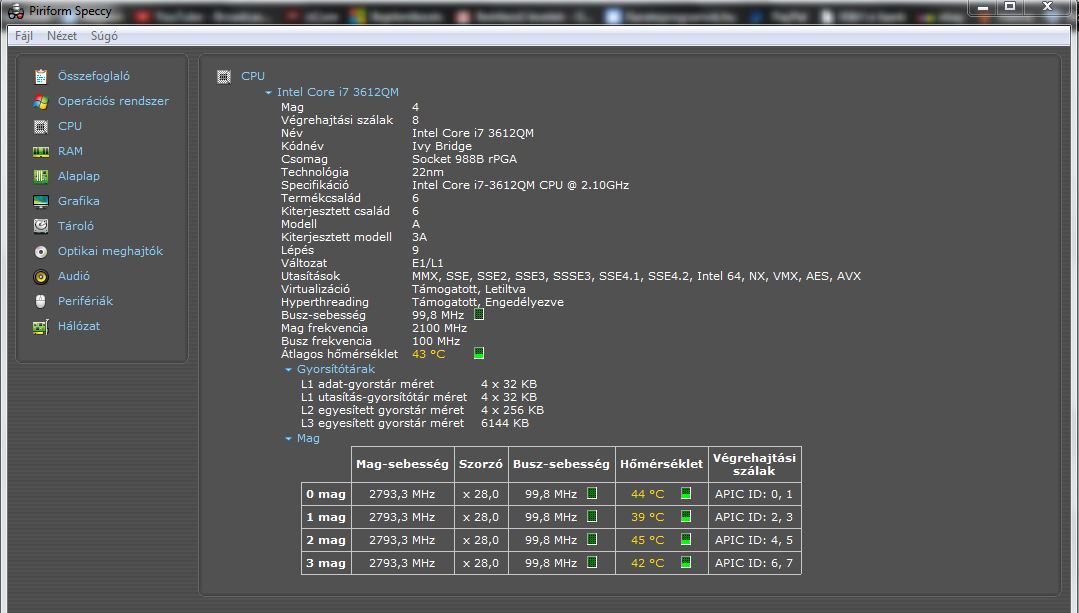Click the L2 egyesített gyorstár 4 x 256 KB value
The image size is (1079, 613).
tap(512, 410)
